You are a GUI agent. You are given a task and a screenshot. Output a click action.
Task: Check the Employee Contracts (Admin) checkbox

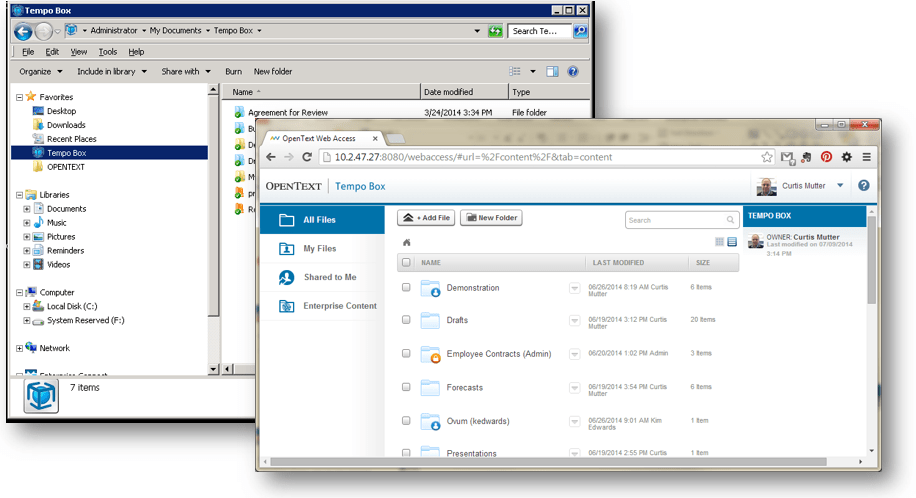[406, 353]
